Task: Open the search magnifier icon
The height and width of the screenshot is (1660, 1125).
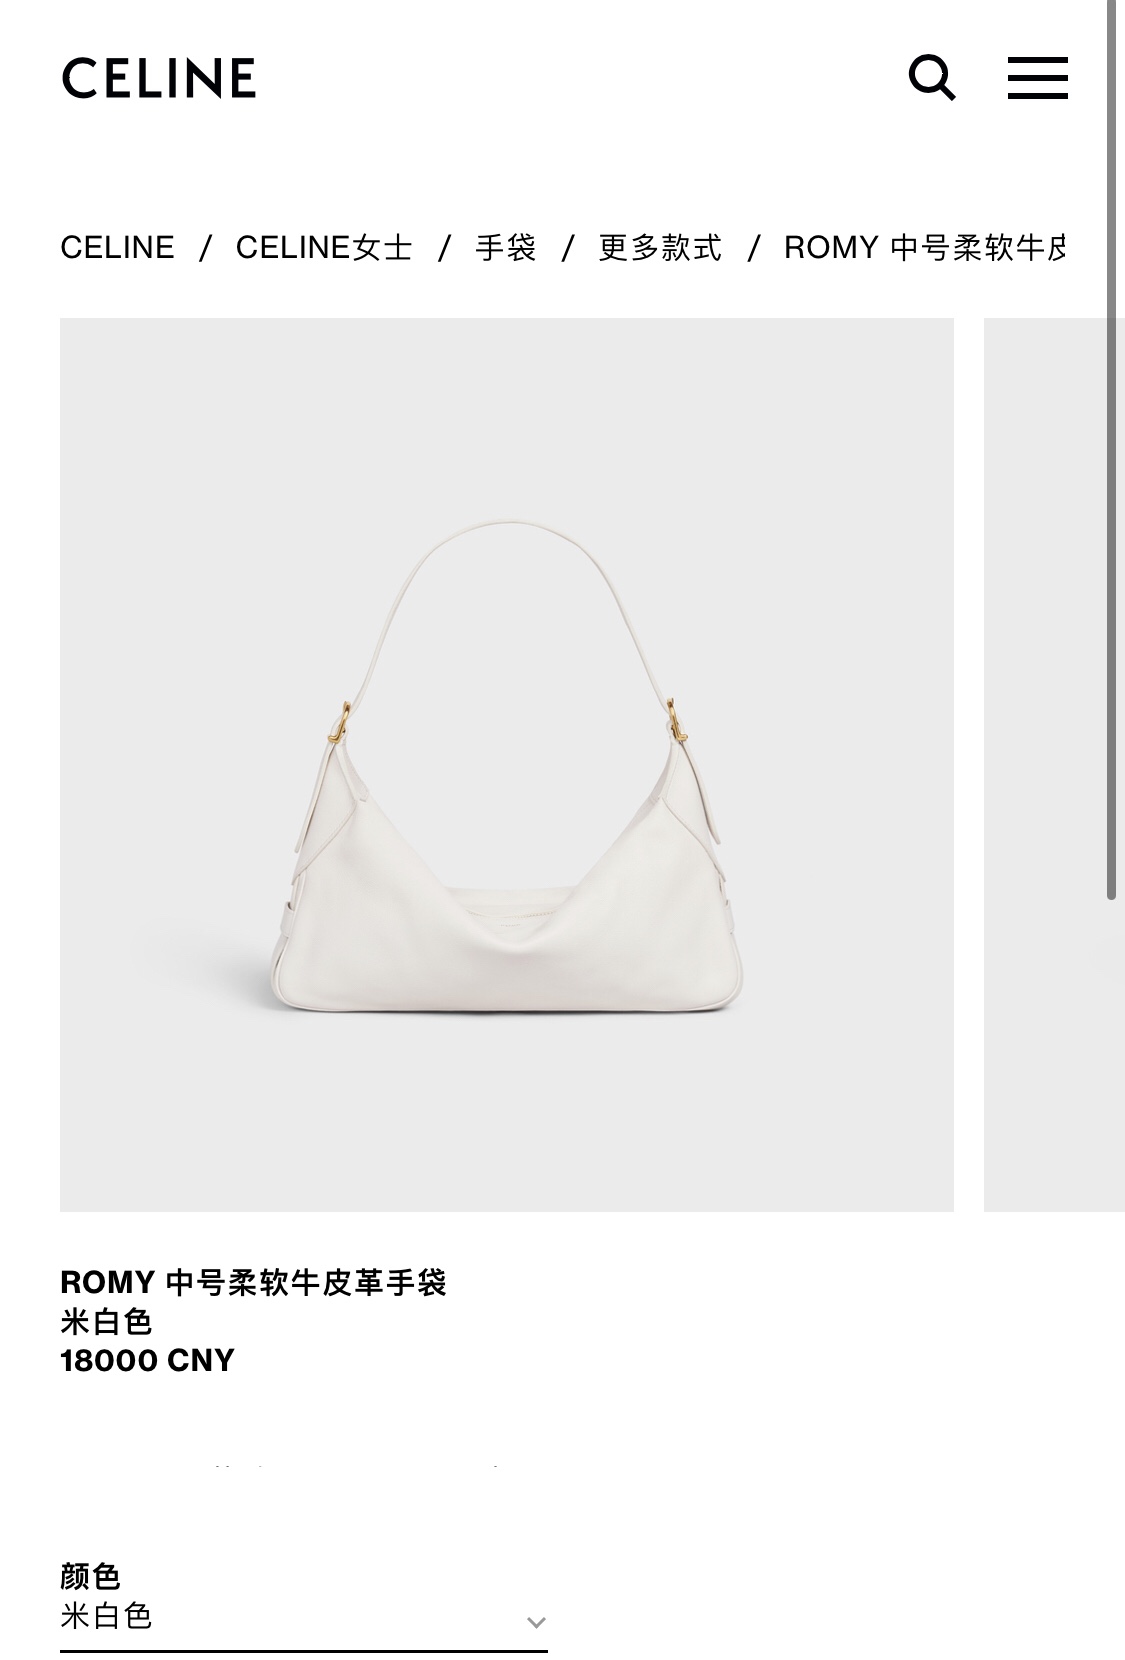Action: (932, 77)
